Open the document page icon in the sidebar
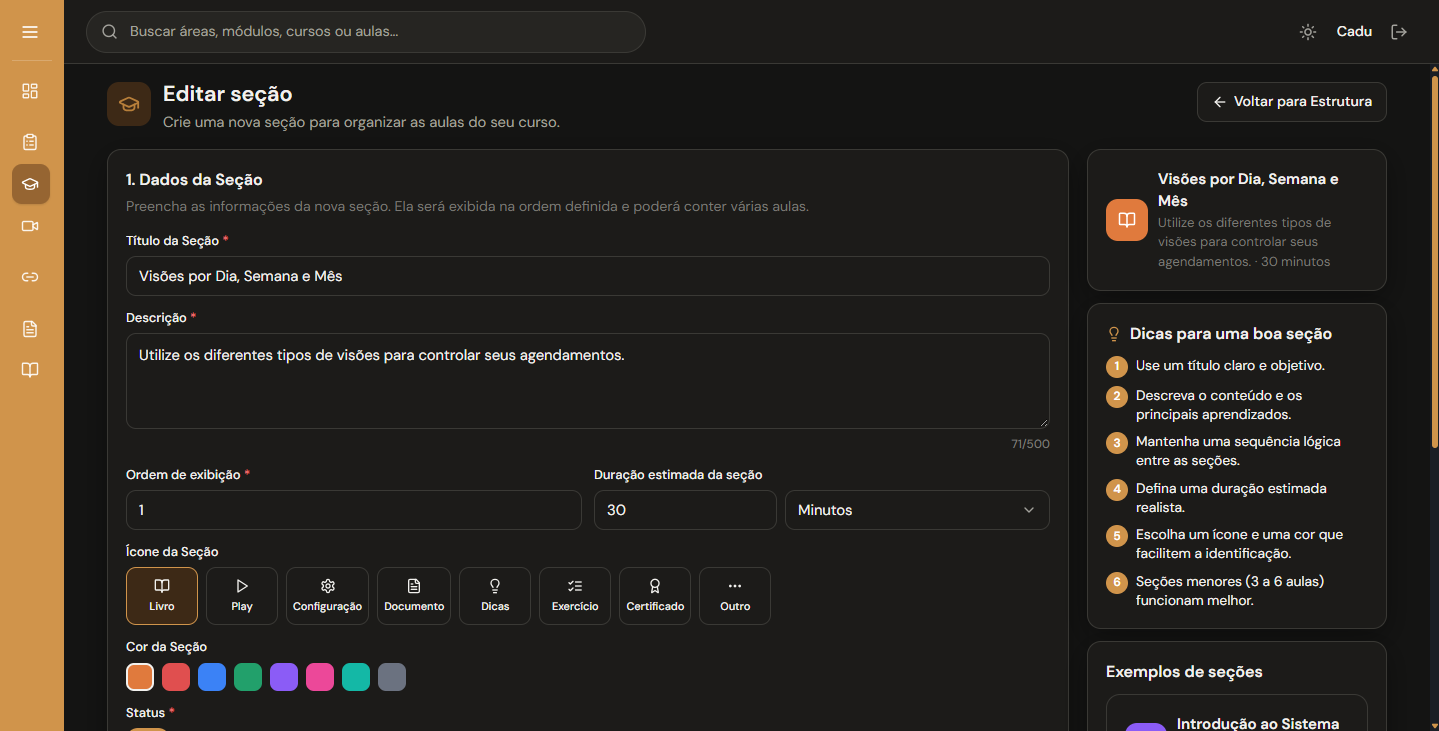The width and height of the screenshot is (1439, 731). coord(30,329)
